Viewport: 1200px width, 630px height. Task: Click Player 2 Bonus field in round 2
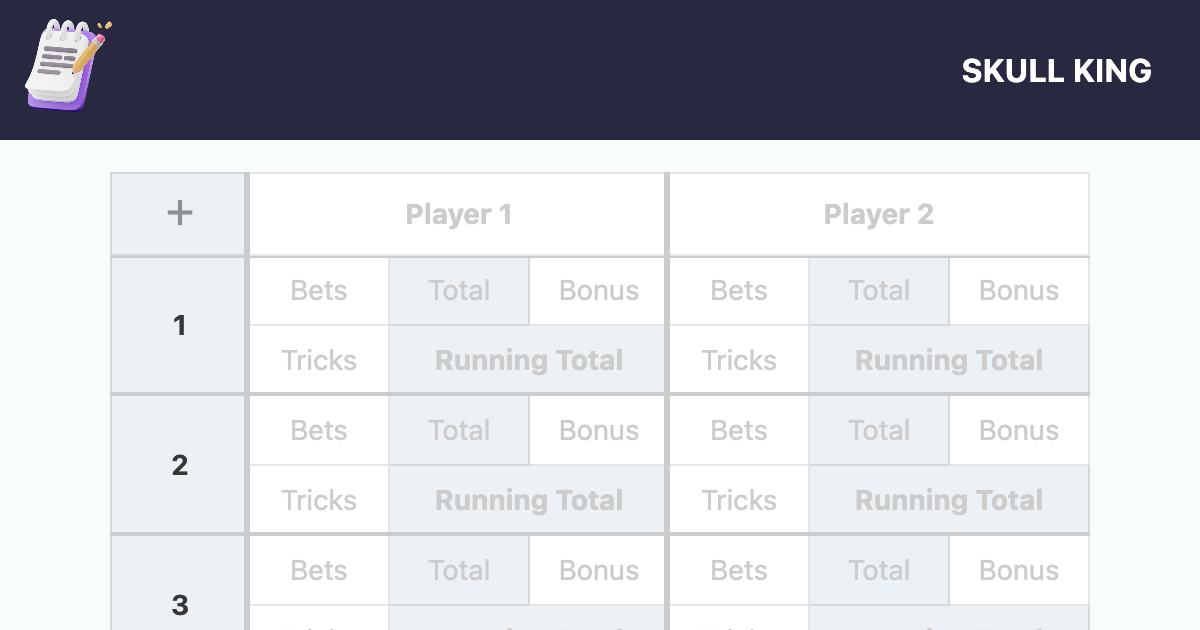point(1018,431)
